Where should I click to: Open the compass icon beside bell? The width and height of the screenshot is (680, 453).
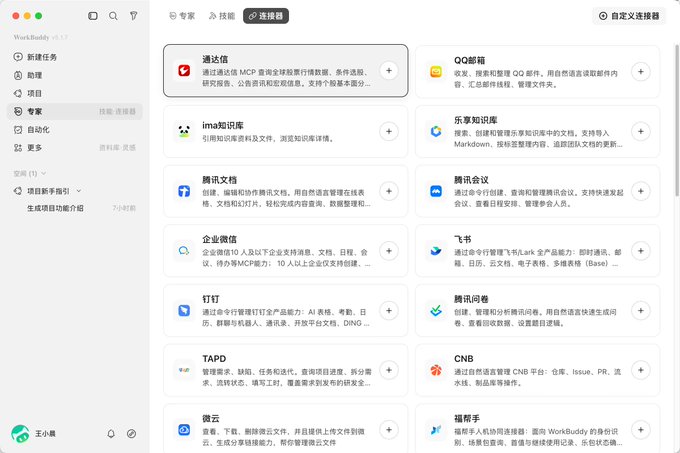[131, 433]
